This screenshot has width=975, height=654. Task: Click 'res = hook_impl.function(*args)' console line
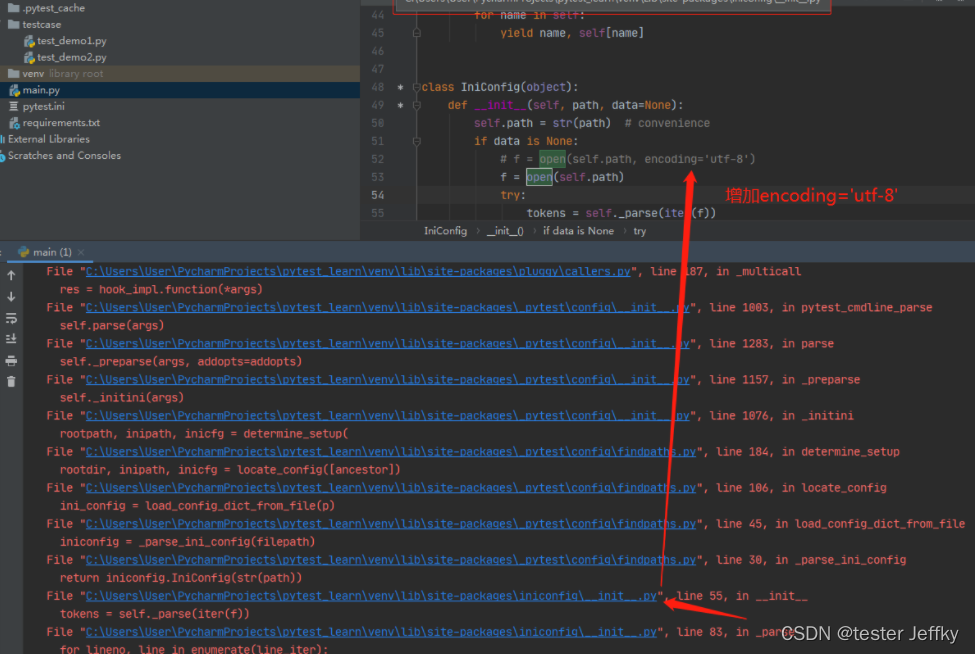[161, 290]
